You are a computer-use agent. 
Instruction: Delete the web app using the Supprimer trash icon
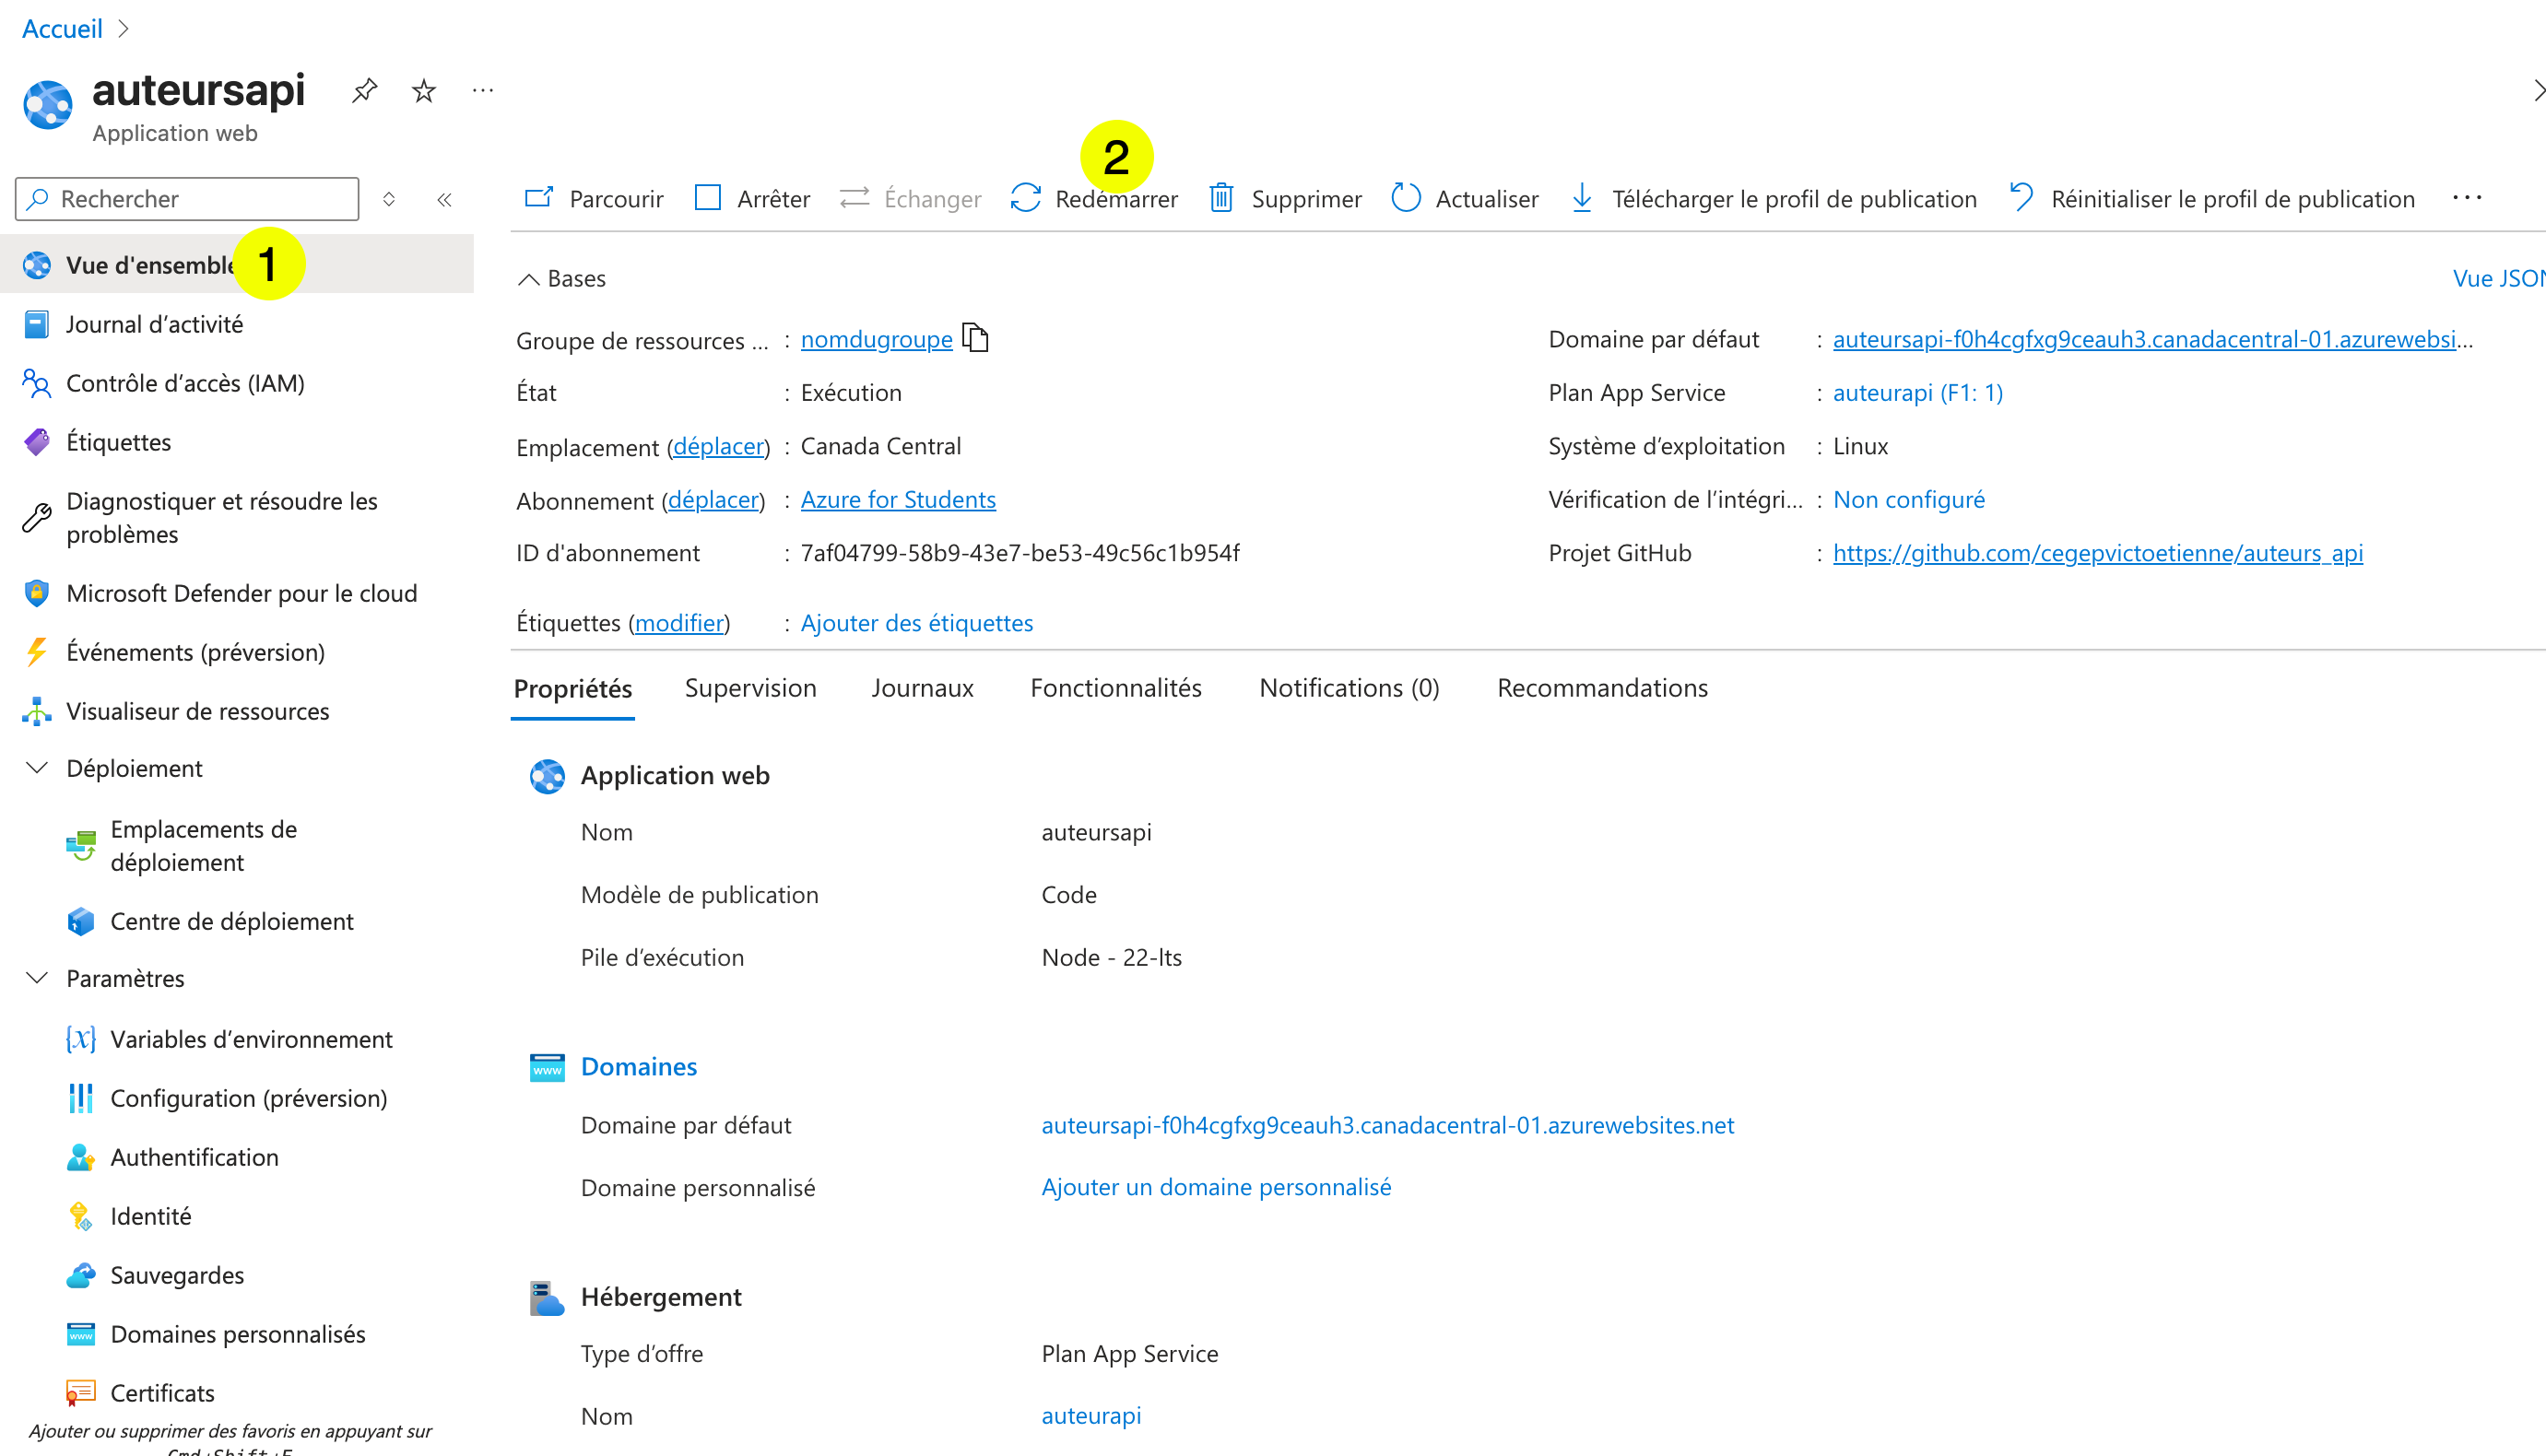1222,198
